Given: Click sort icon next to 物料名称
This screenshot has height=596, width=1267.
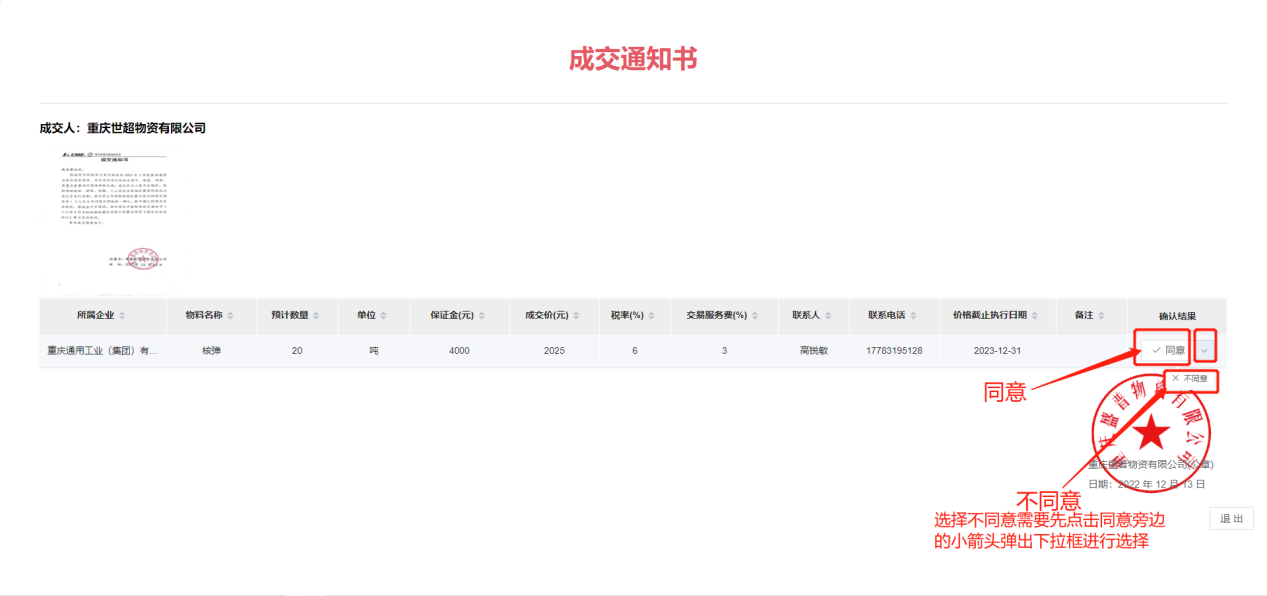Looking at the screenshot, I should tap(230, 316).
